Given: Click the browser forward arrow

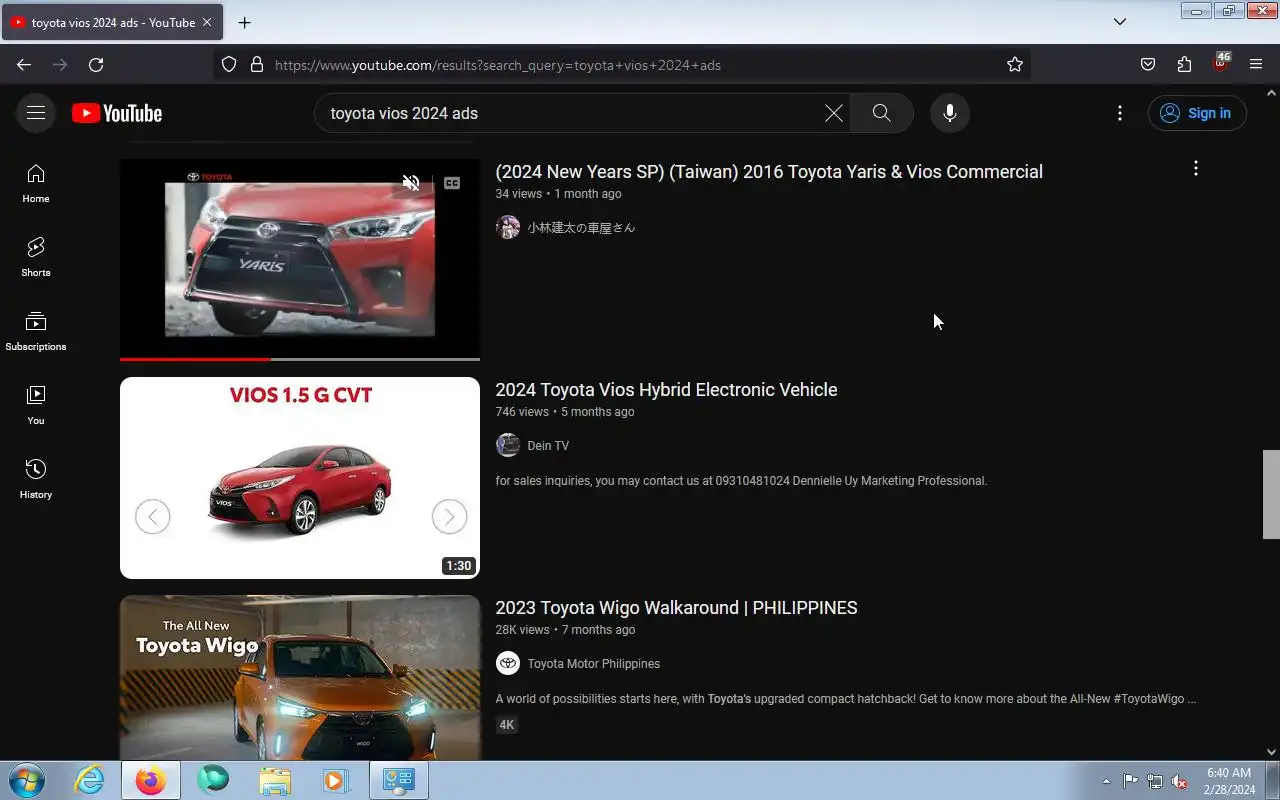Looking at the screenshot, I should pos(60,64).
